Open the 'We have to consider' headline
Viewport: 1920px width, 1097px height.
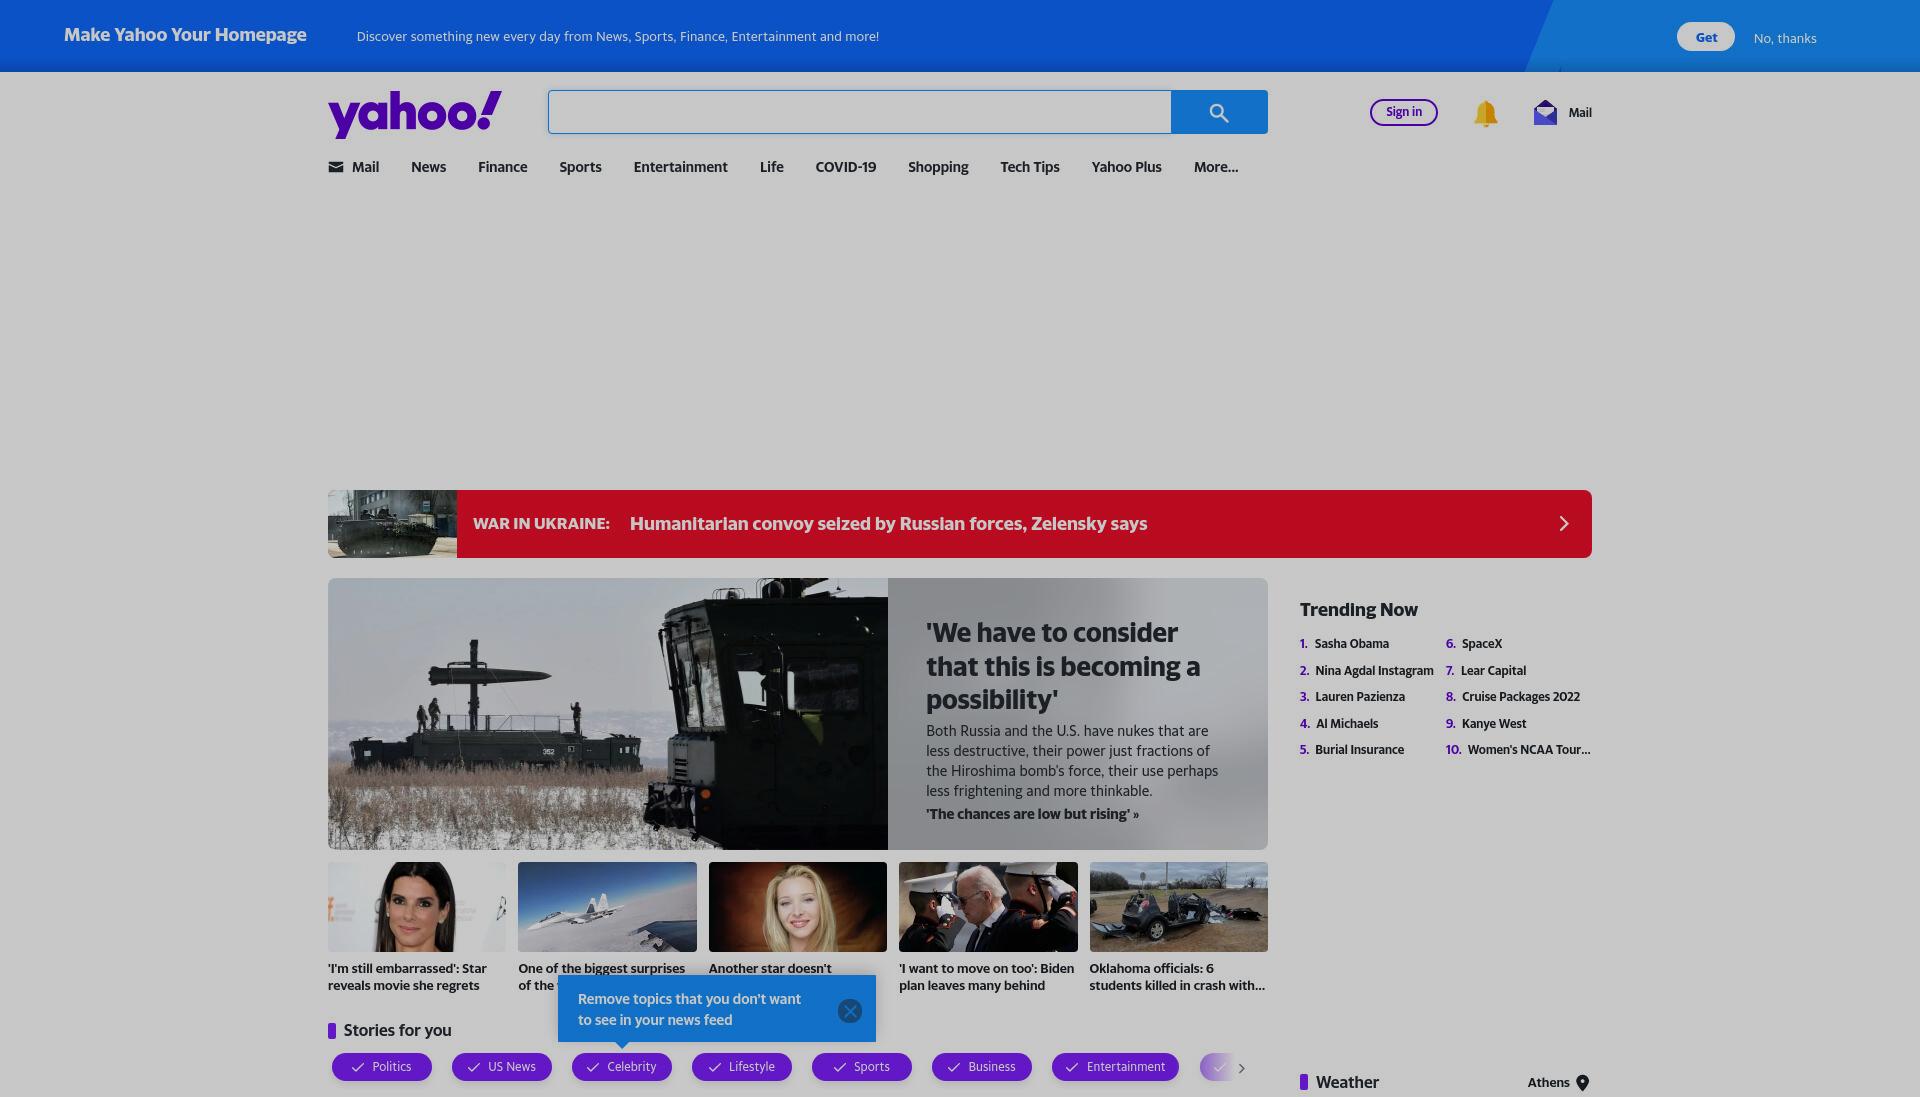pyautogui.click(x=1063, y=666)
